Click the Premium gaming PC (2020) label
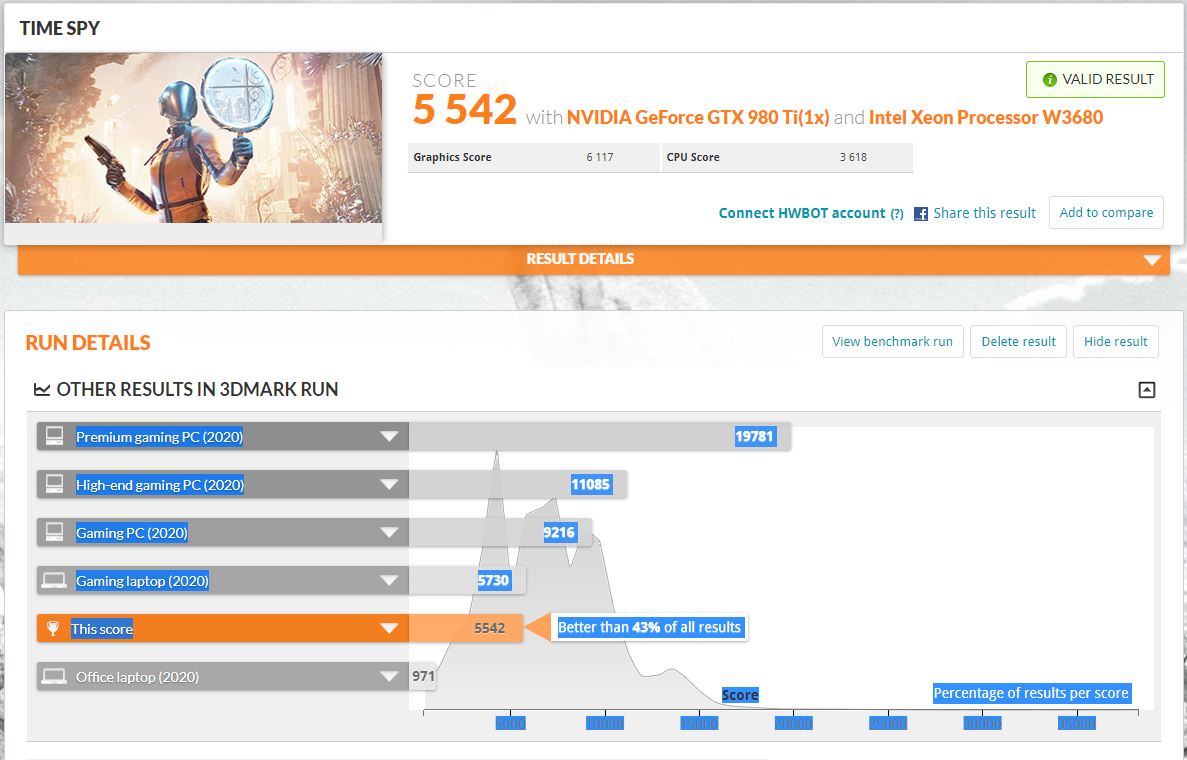This screenshot has width=1187, height=760. coord(160,437)
